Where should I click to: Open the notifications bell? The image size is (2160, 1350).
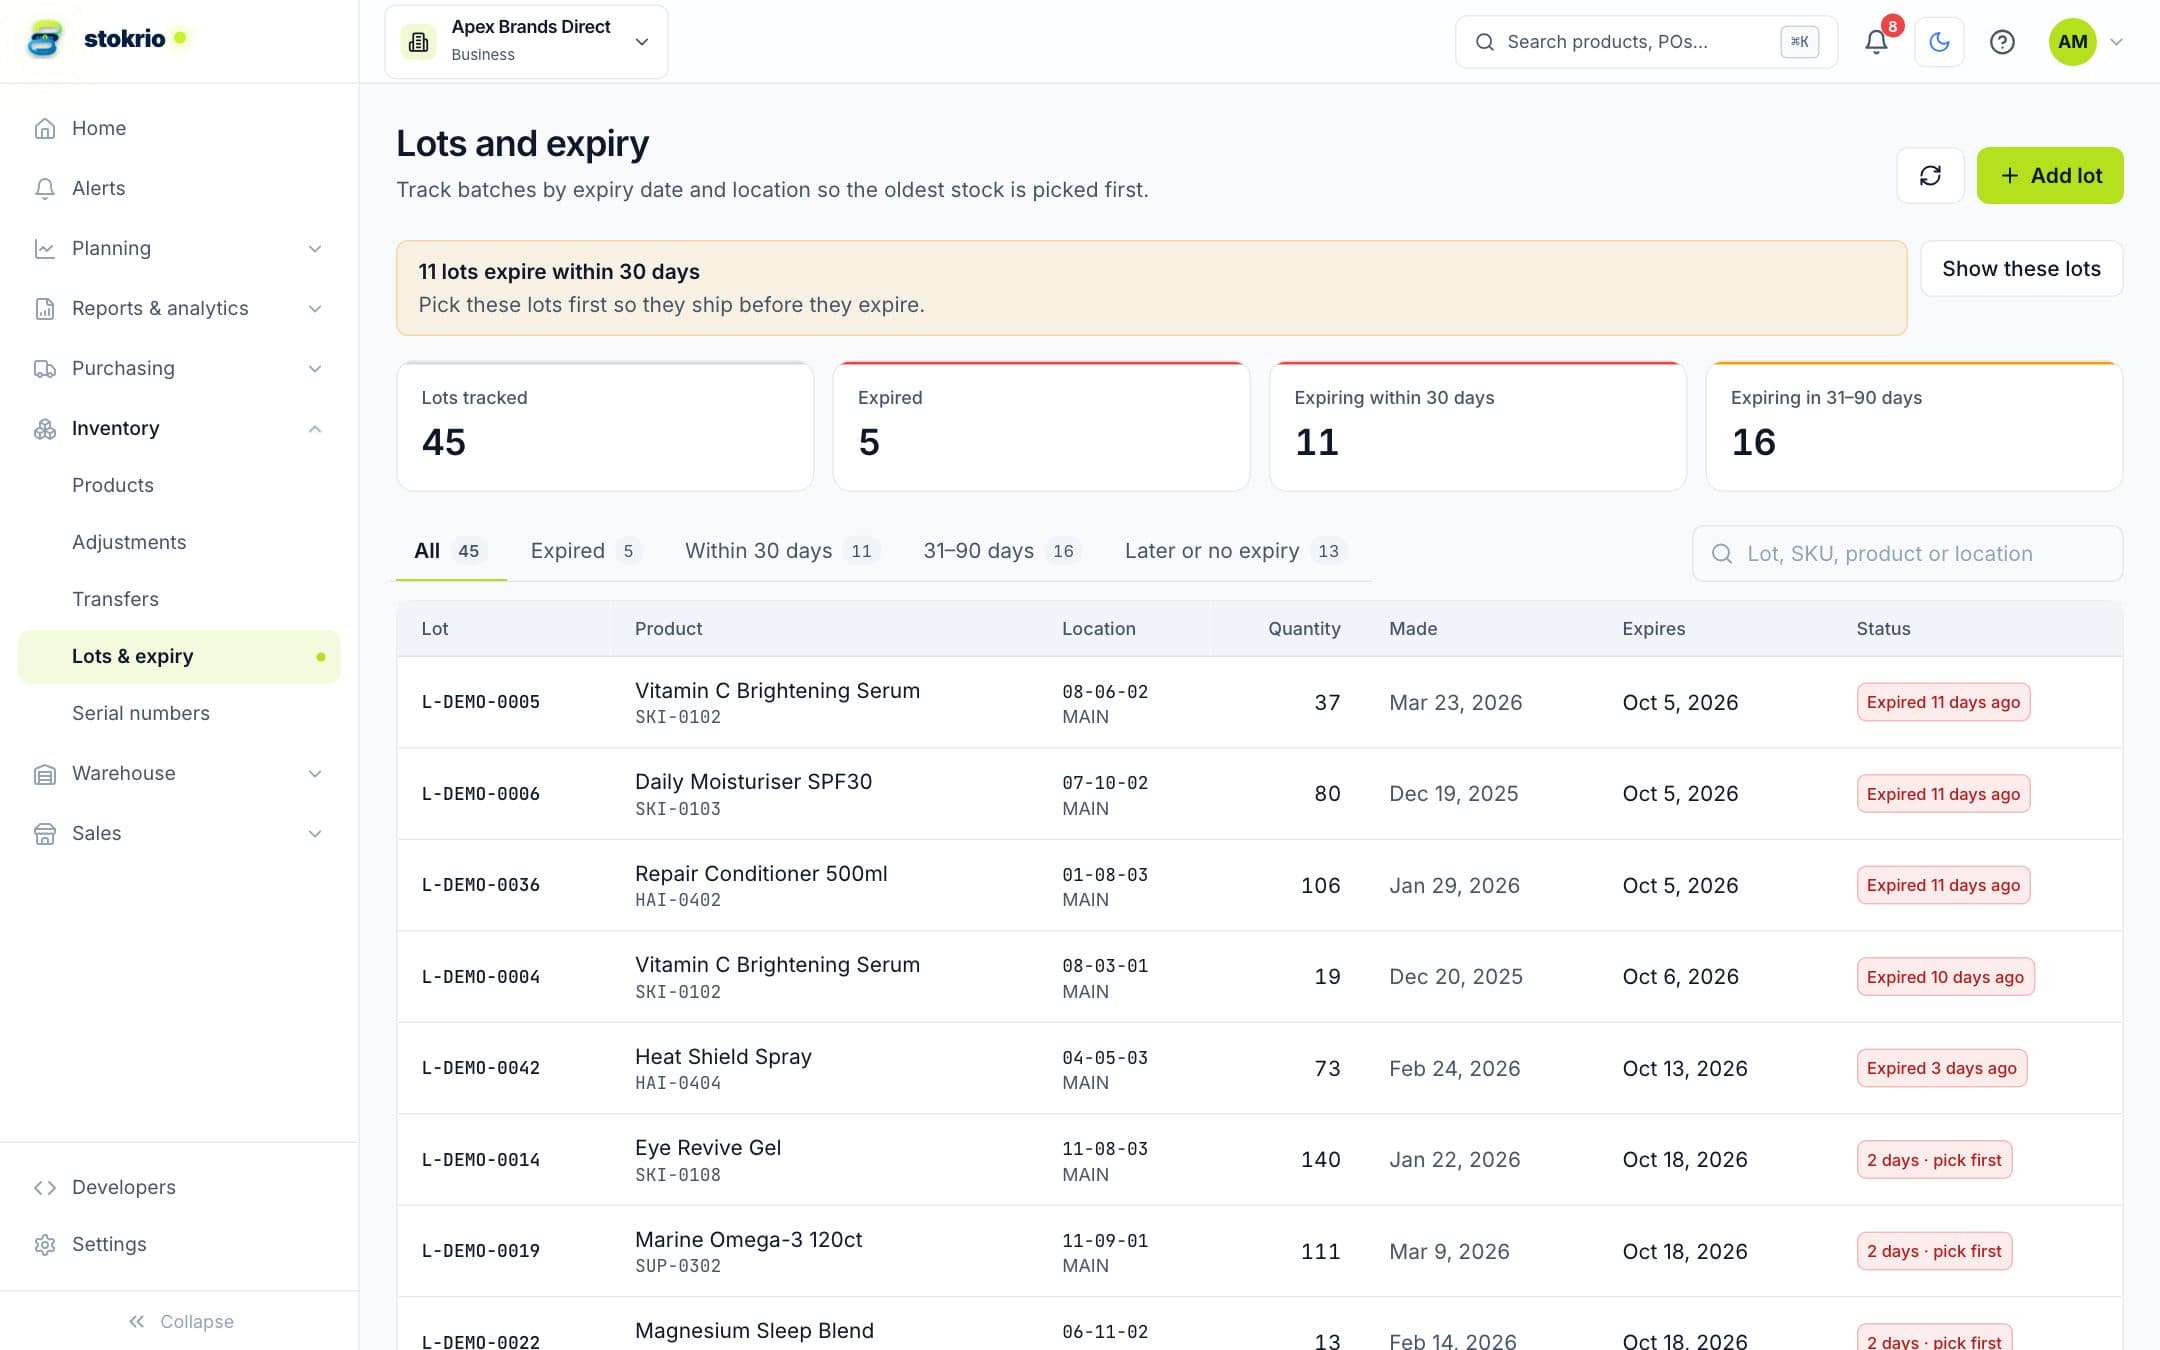[x=1876, y=42]
